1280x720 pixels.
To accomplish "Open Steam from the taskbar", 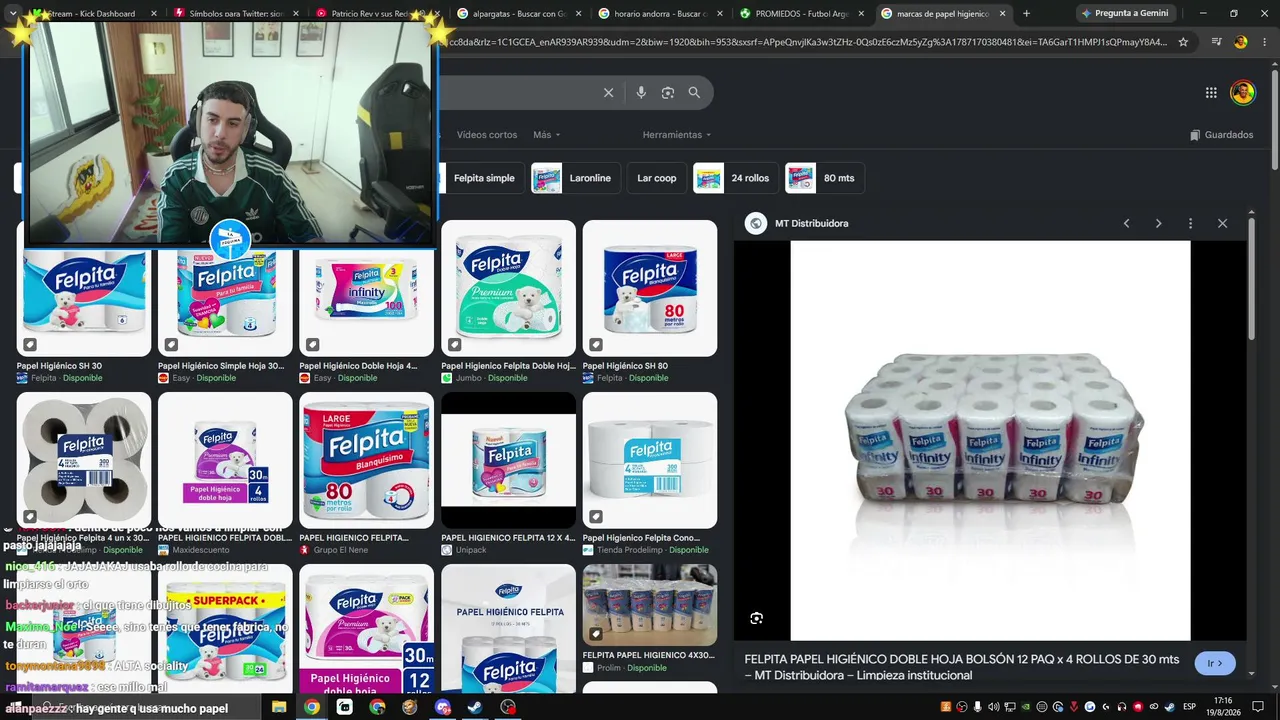I will (x=475, y=707).
